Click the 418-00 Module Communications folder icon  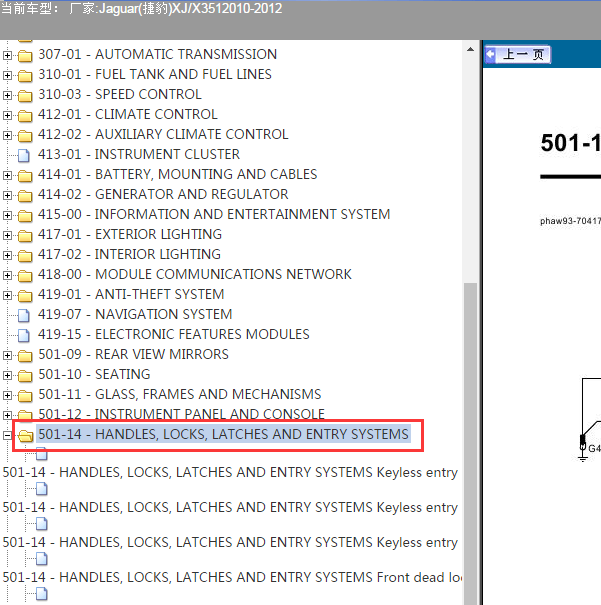click(25, 276)
